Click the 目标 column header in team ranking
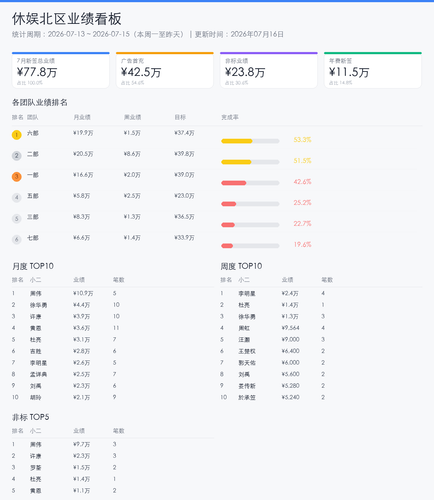Image resolution: width=434 pixels, height=500 pixels. click(180, 117)
